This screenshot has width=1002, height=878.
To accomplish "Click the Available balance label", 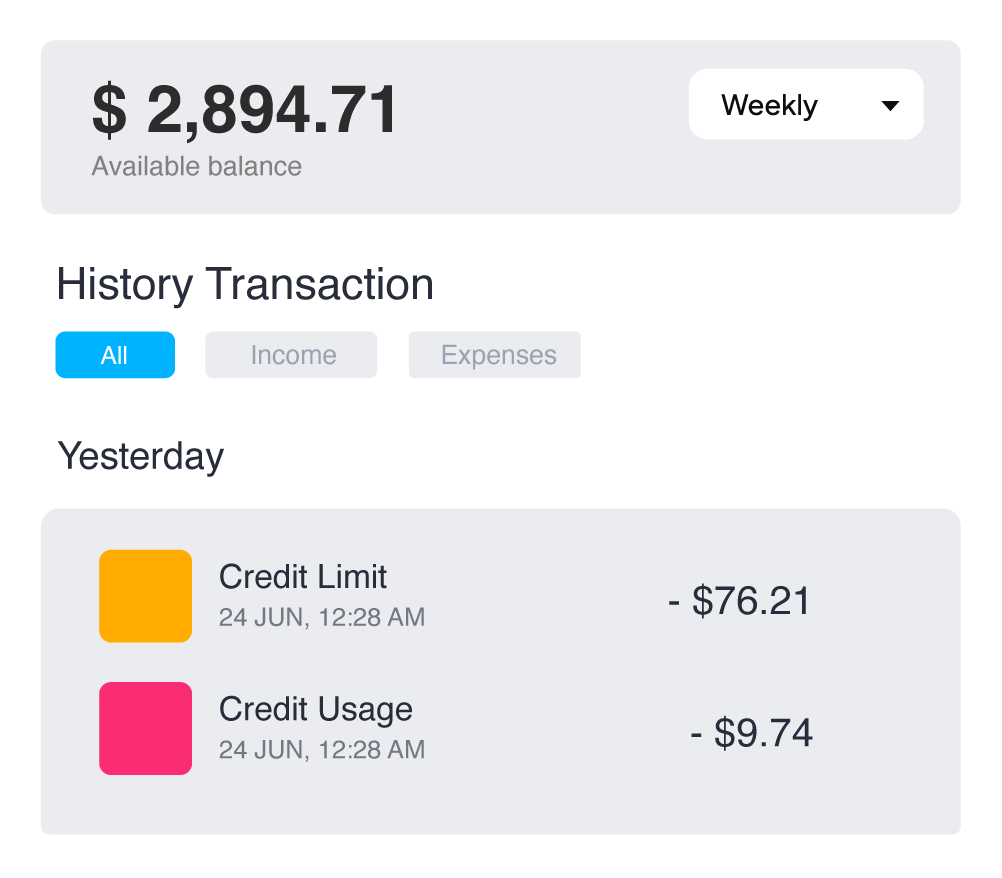I will (196, 166).
